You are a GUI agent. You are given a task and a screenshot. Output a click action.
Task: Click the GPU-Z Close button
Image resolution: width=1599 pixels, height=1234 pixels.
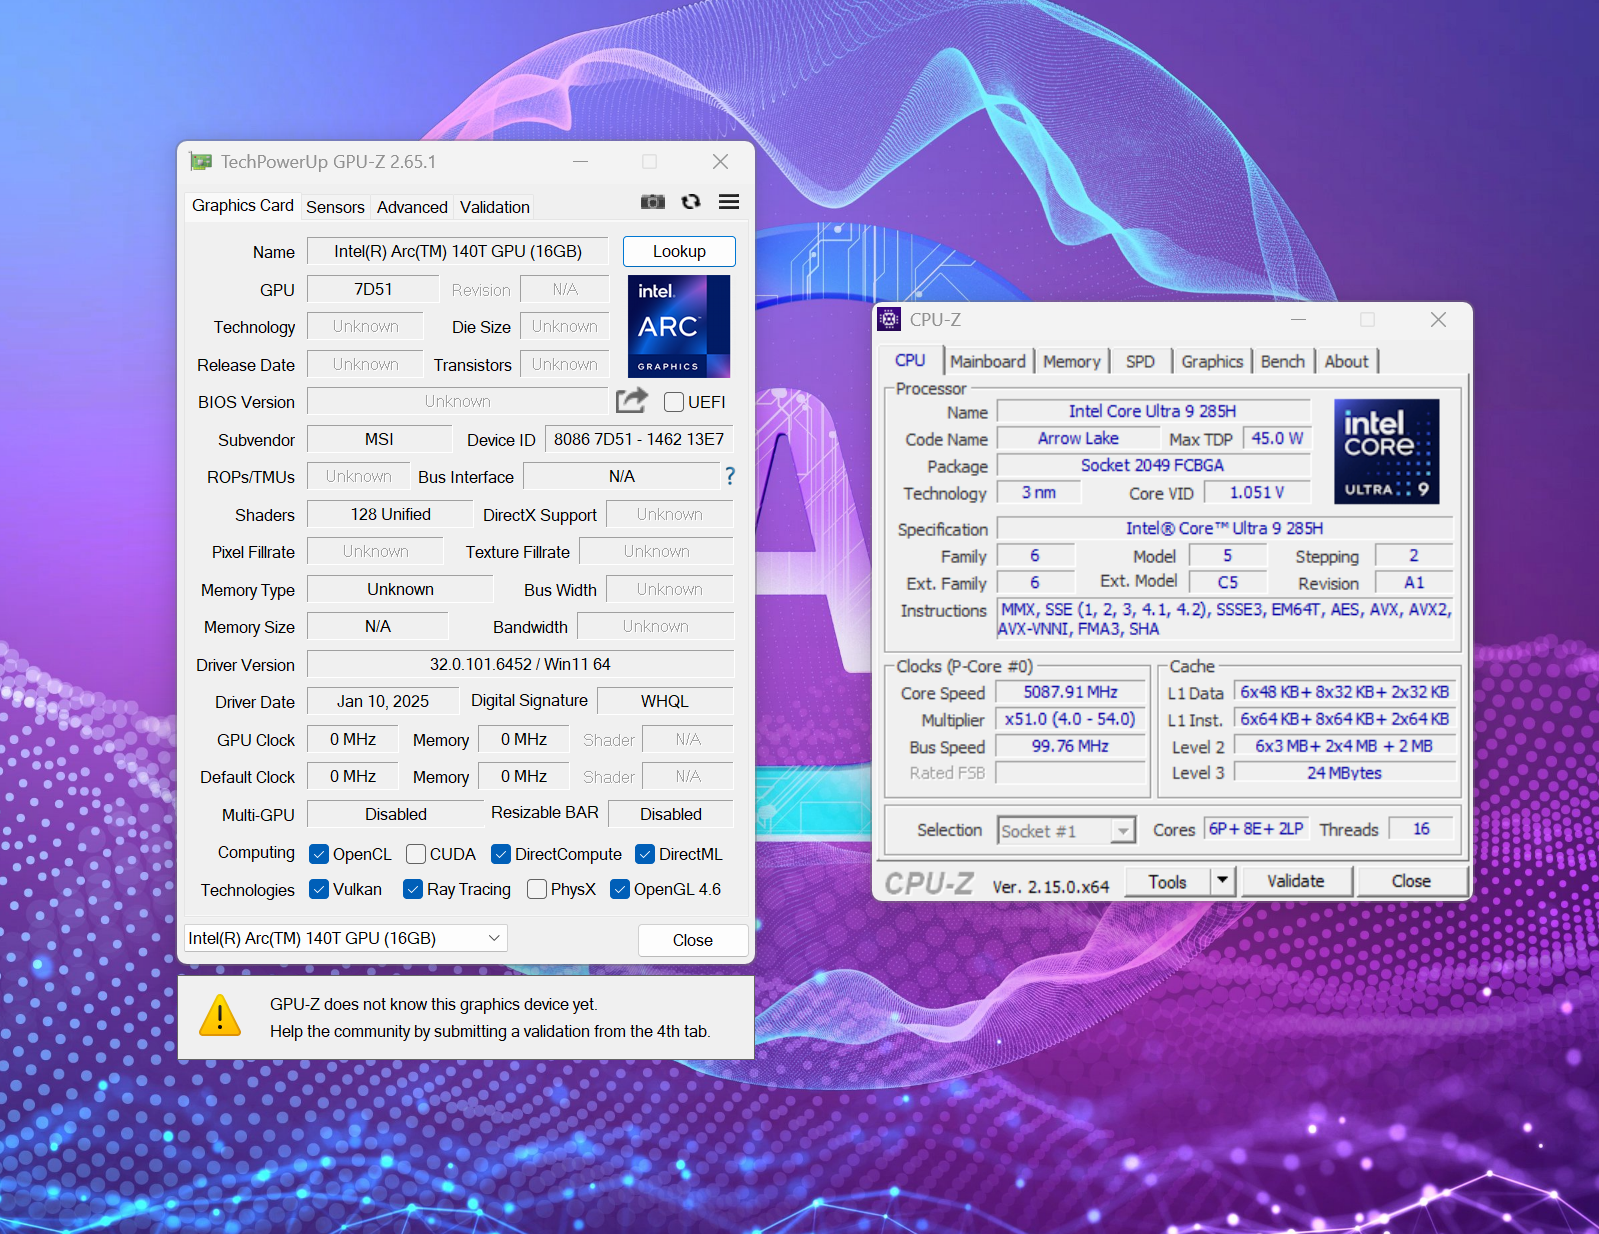(x=692, y=940)
